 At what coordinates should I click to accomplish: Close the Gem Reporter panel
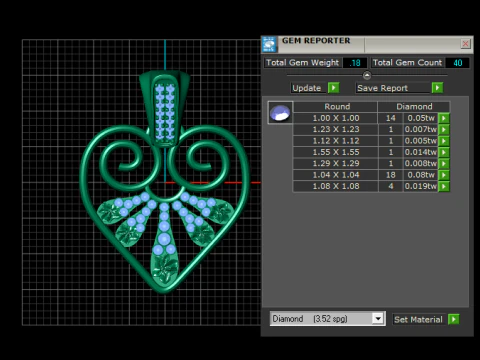[x=465, y=44]
